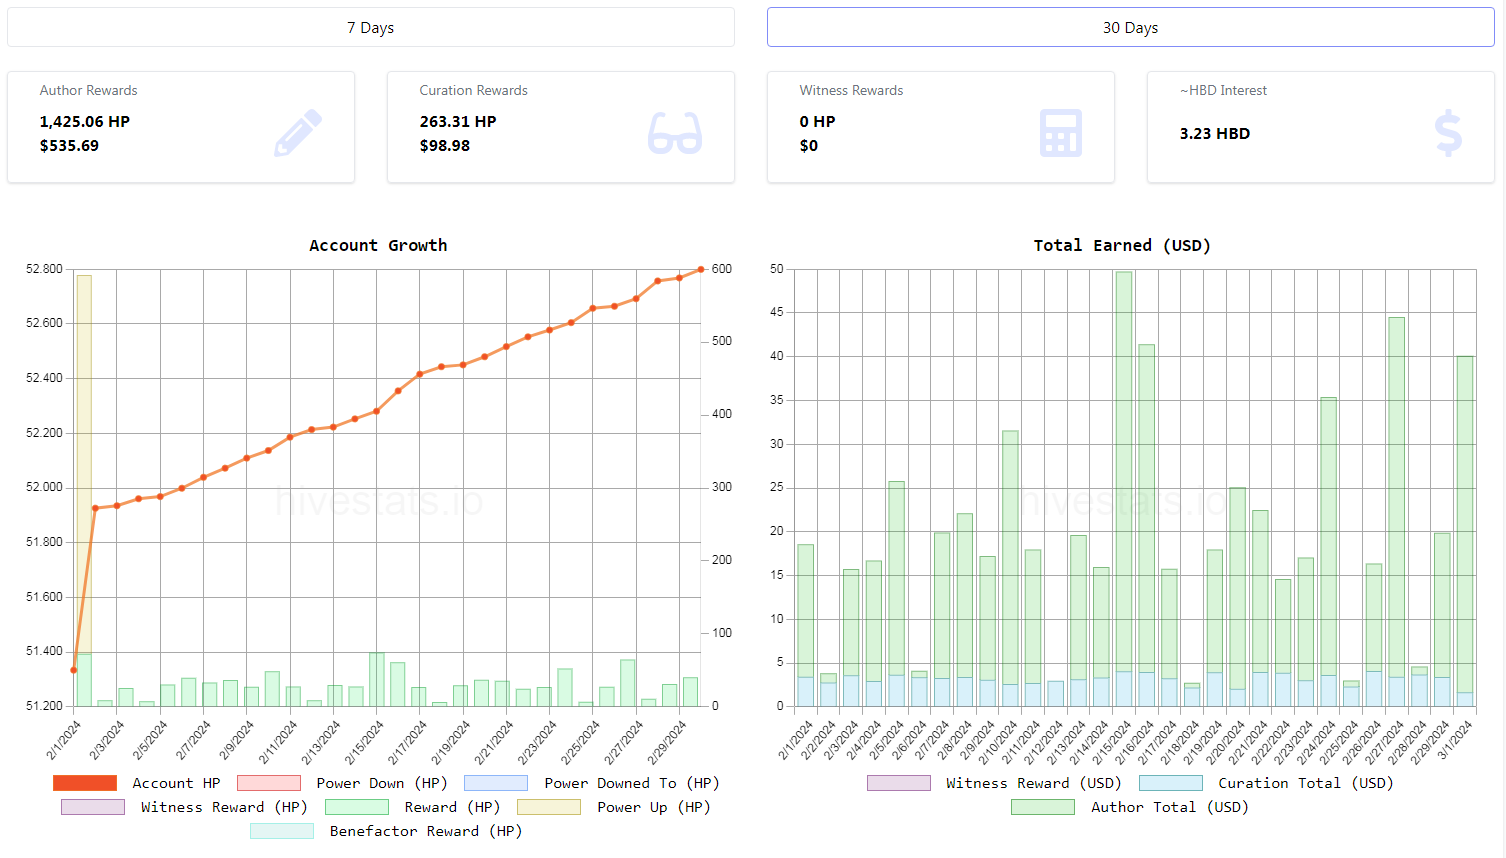Toggle Witness Reward (USD) legend swatch
Screen dimensions: 1506x858
[899, 783]
